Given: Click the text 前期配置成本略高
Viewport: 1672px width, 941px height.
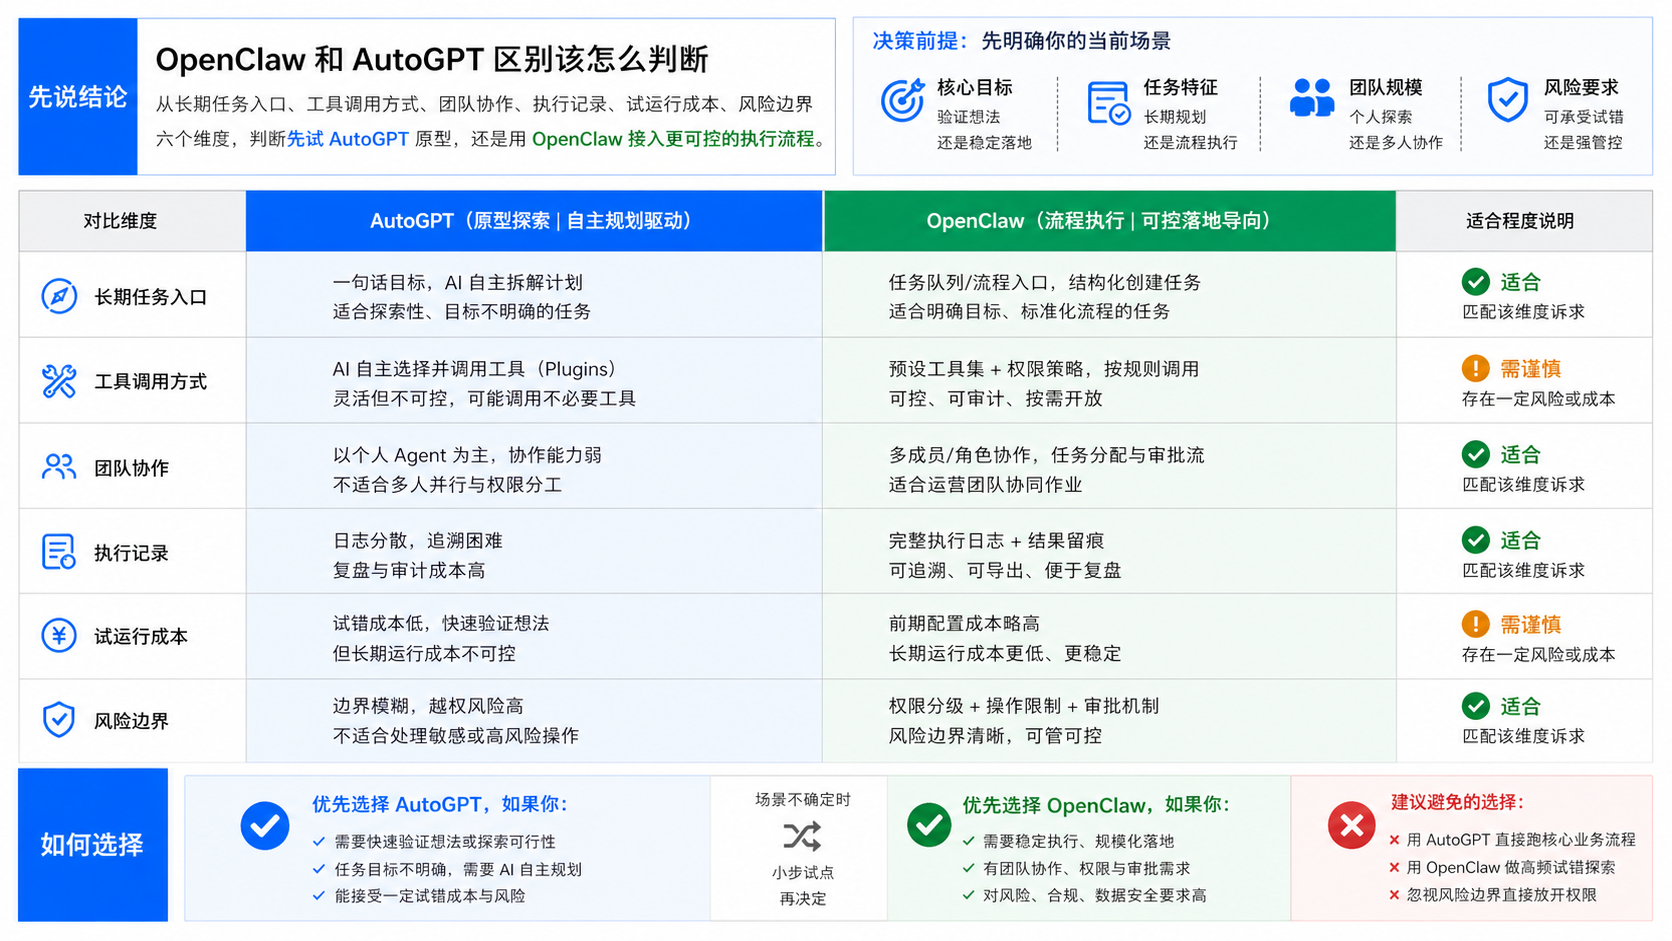Looking at the screenshot, I should click(x=964, y=624).
